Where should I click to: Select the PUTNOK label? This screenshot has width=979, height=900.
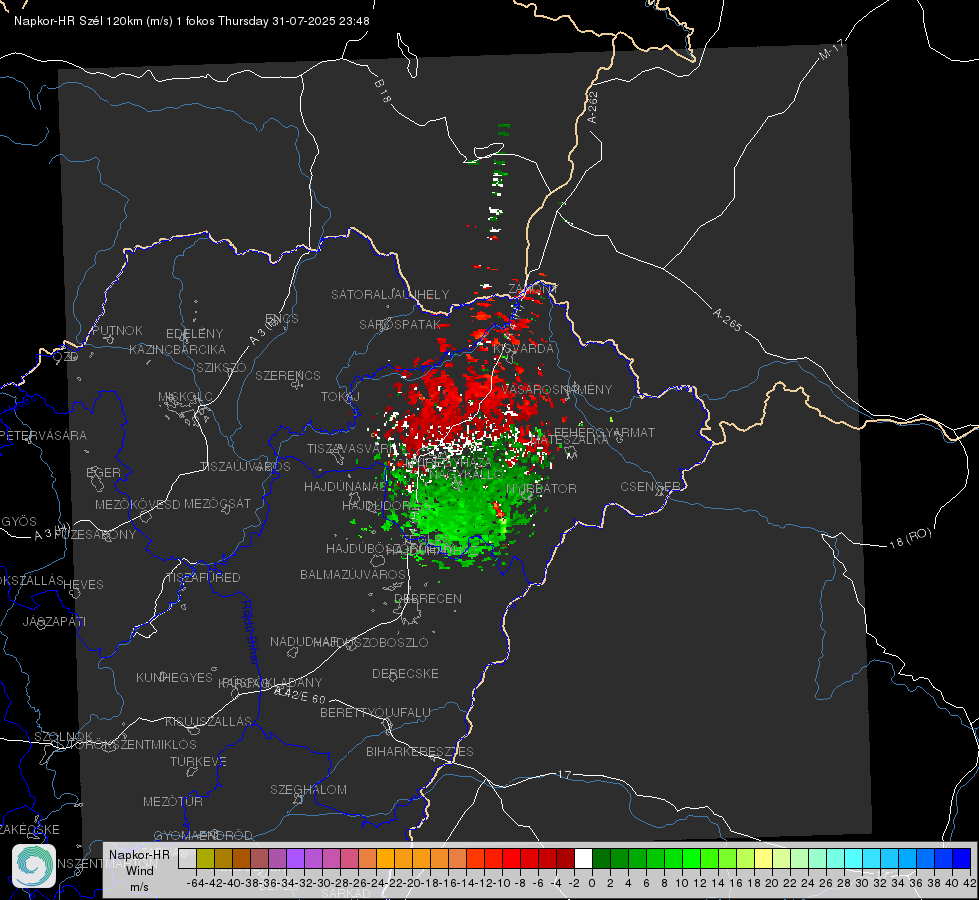pos(117,330)
